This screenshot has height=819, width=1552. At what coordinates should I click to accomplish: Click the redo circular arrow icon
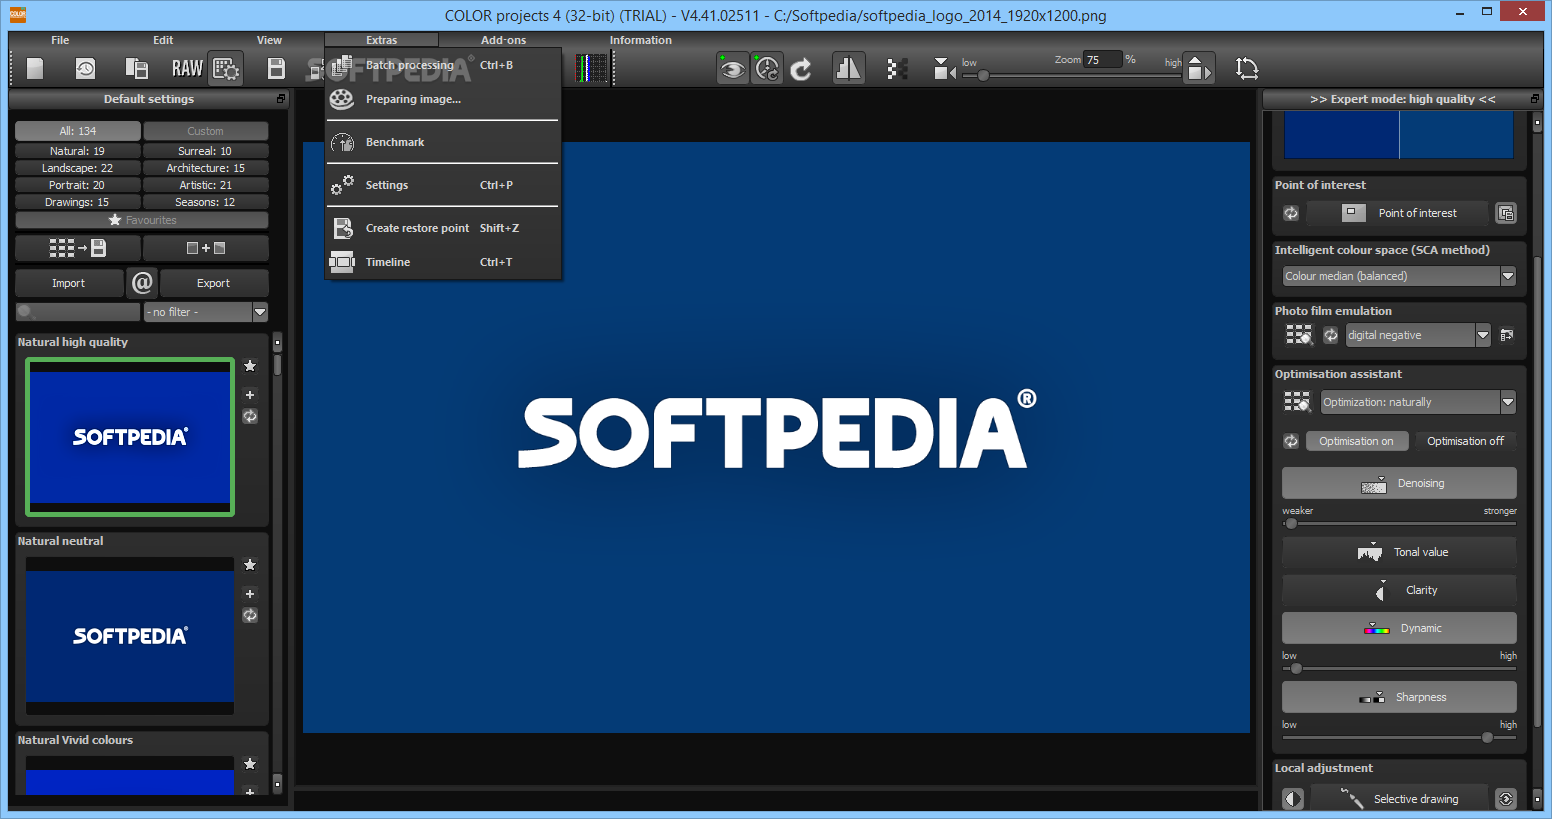pos(801,68)
